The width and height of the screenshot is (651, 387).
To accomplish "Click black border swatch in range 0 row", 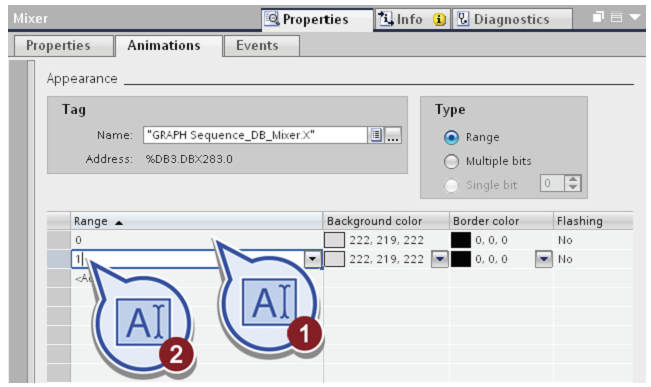I will 461,240.
